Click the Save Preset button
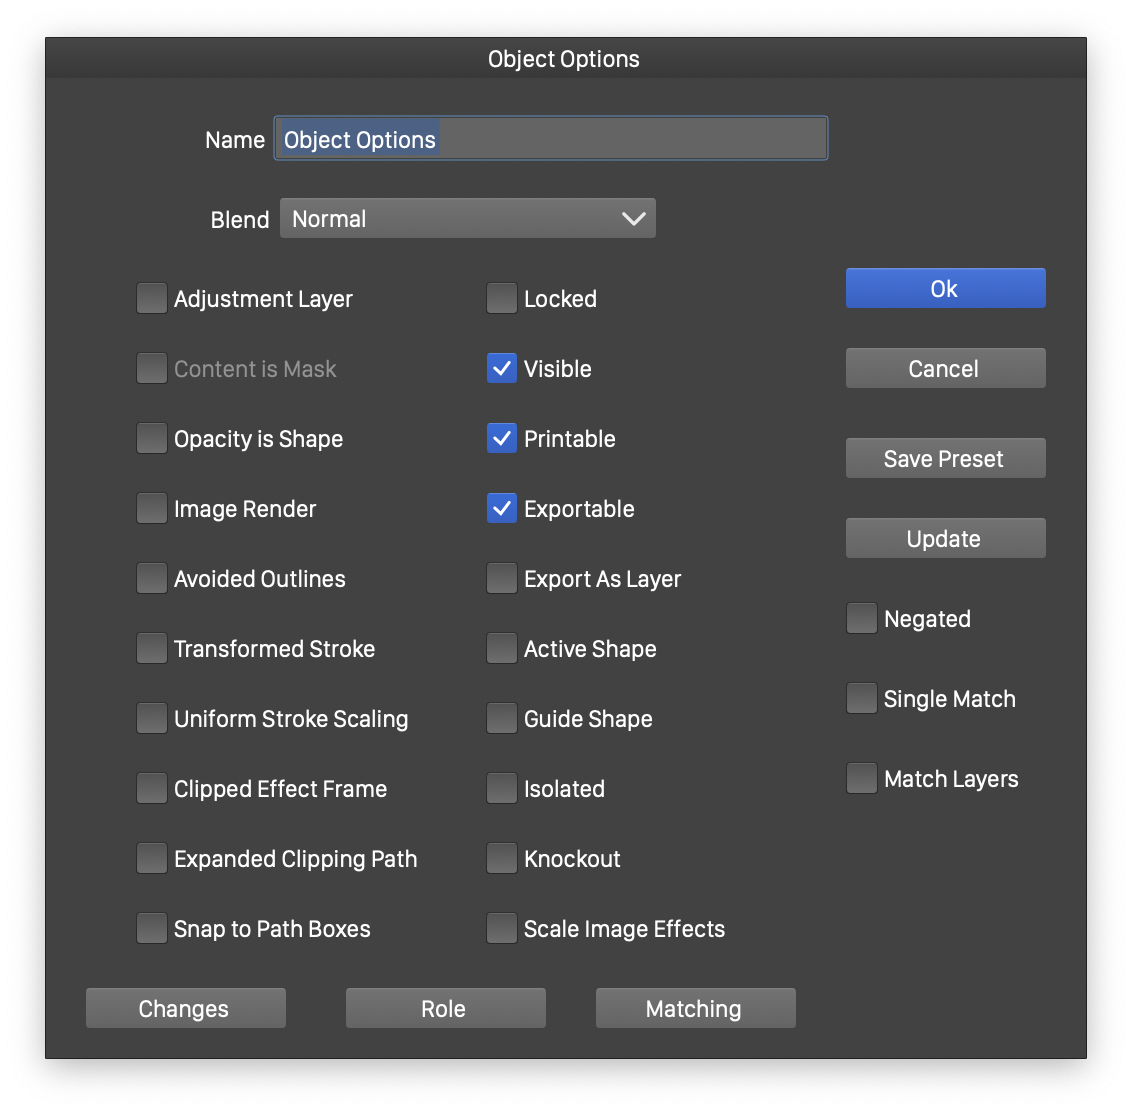Viewport: 1132px width, 1112px height. point(945,459)
